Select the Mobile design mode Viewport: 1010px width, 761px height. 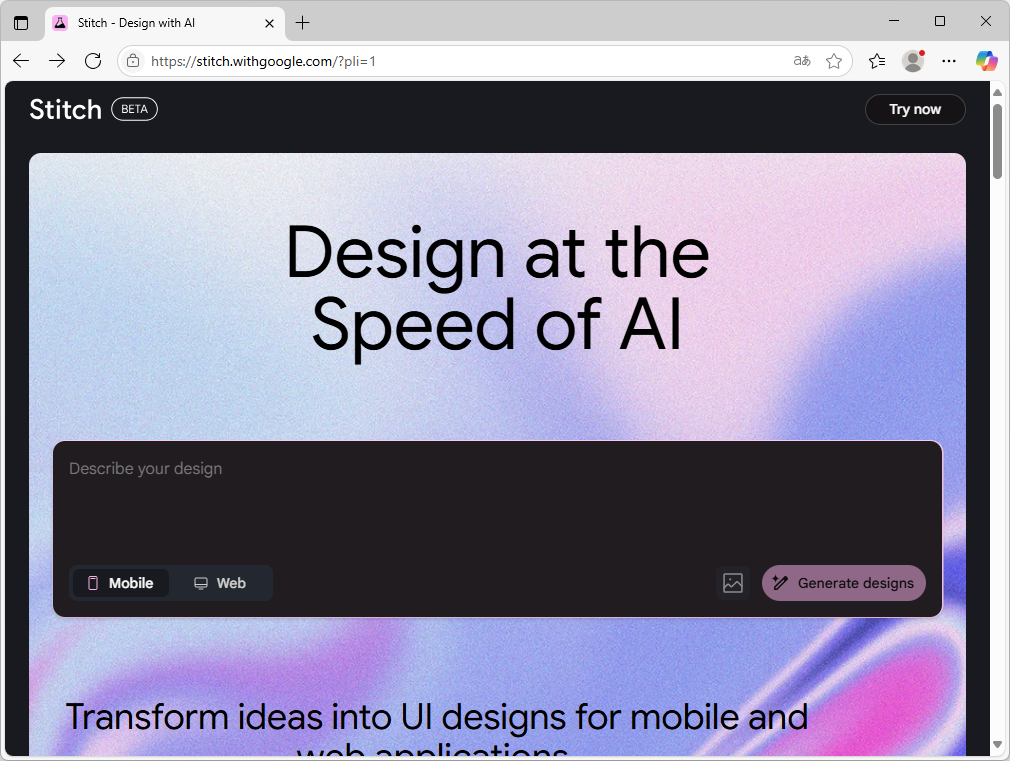120,583
